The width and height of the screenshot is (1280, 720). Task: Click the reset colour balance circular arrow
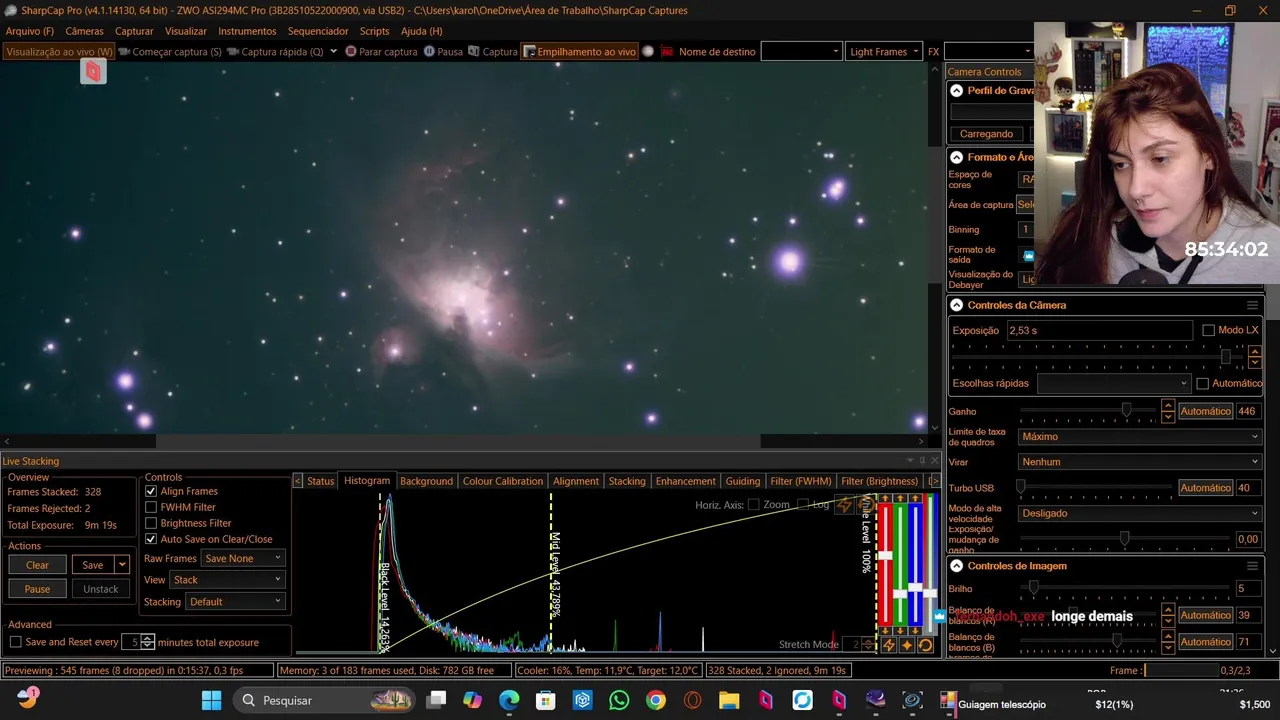pos(925,645)
